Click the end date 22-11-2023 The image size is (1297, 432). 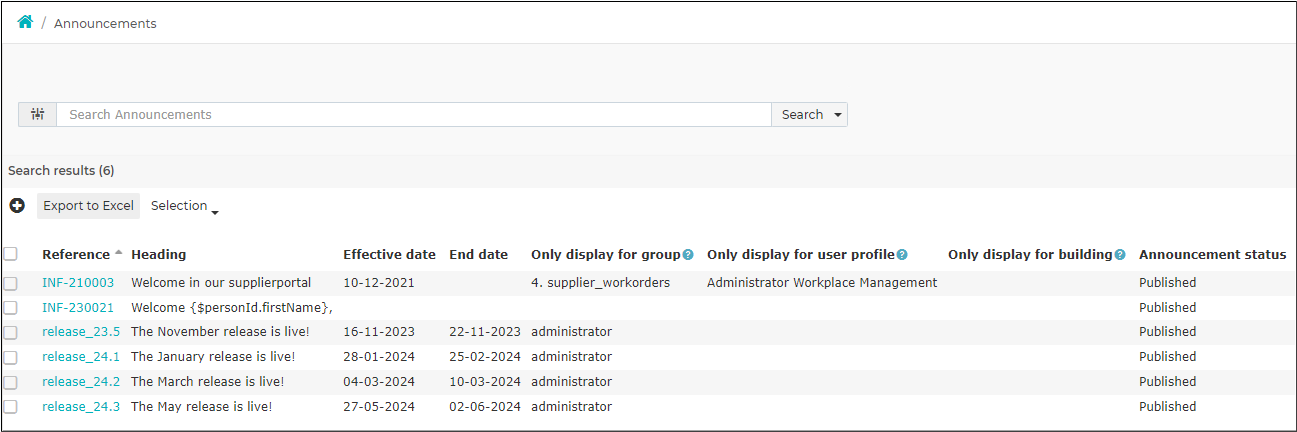pyautogui.click(x=485, y=332)
